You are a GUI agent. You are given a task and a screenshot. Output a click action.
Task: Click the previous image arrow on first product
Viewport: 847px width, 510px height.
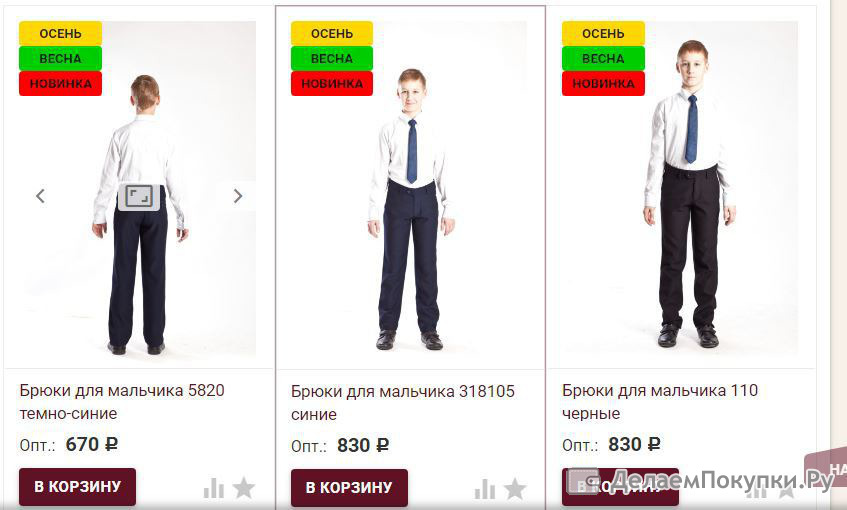coord(40,196)
